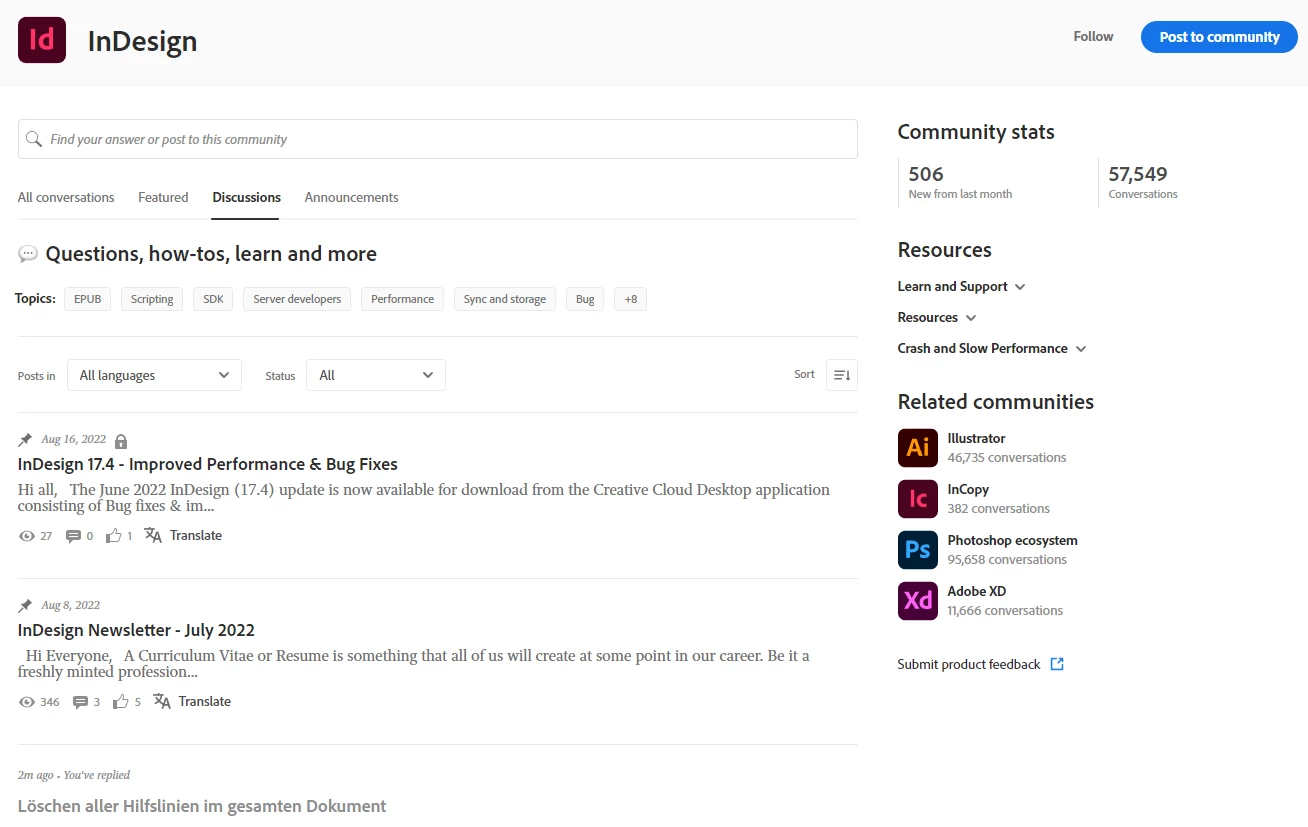Click the pin icon on the Aug 16, 2022 post
The height and width of the screenshot is (827, 1308).
25,440
